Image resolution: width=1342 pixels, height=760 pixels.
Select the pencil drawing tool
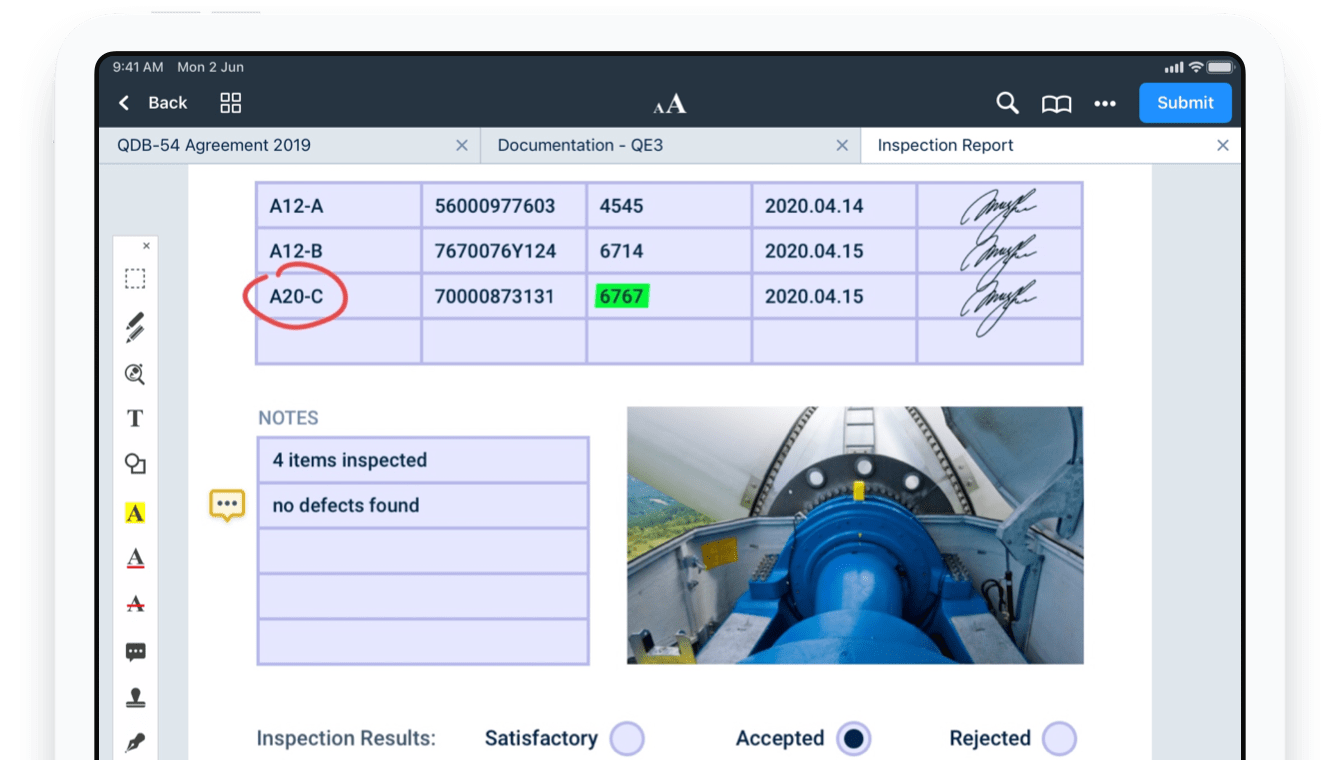click(x=135, y=327)
